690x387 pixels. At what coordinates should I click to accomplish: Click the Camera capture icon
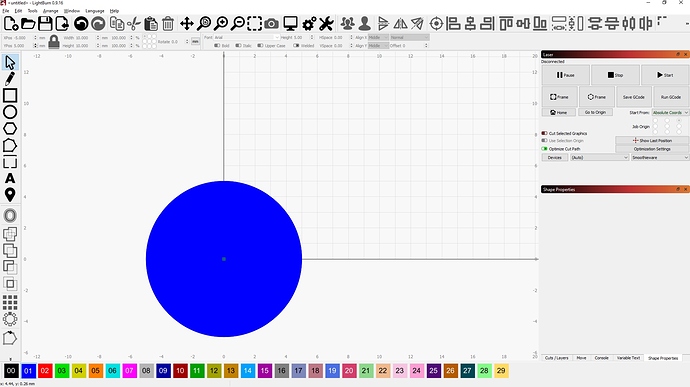[272, 24]
